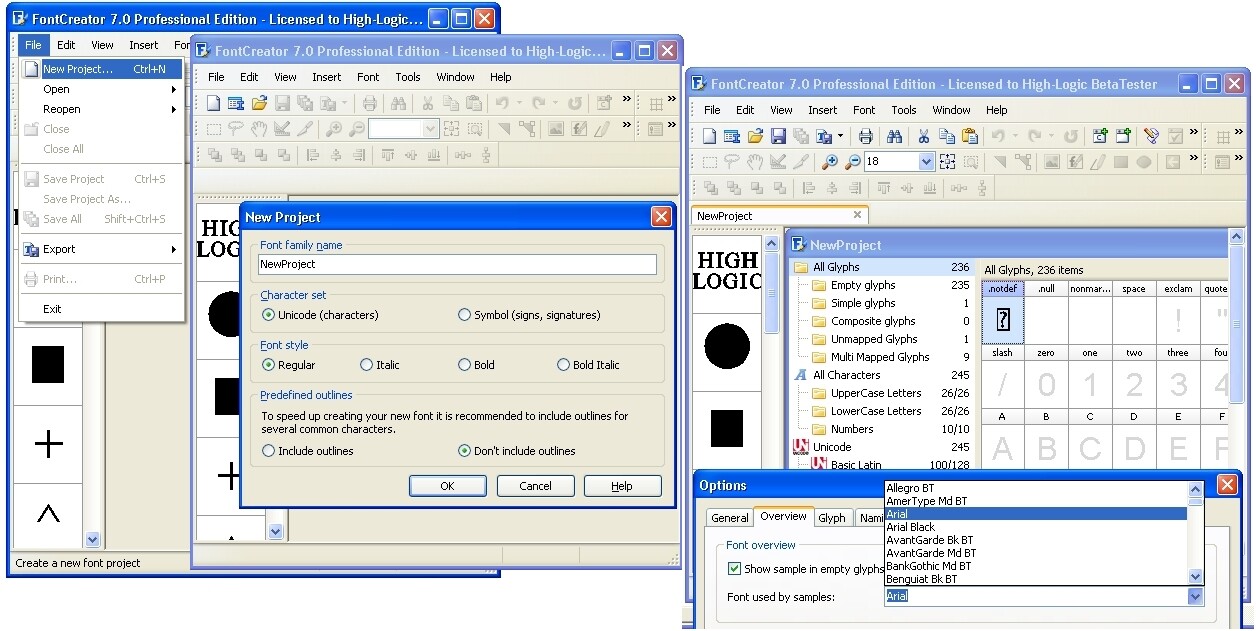The height and width of the screenshot is (631, 1256).
Task: Open Font menu in right window
Action: pos(864,110)
